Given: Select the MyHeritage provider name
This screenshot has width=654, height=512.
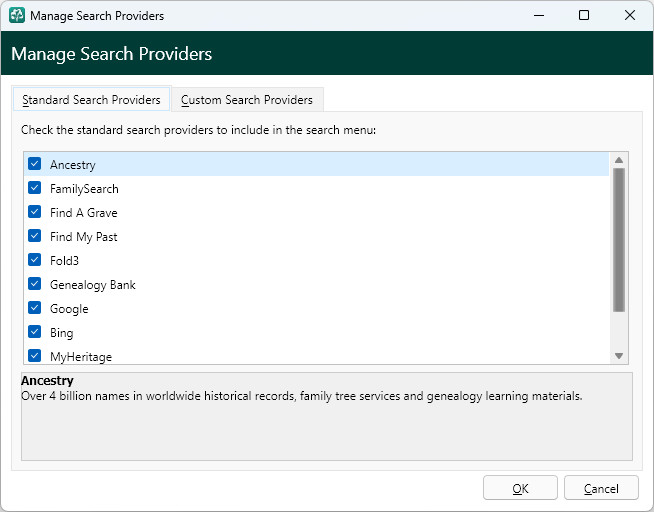Looking at the screenshot, I should (81, 357).
